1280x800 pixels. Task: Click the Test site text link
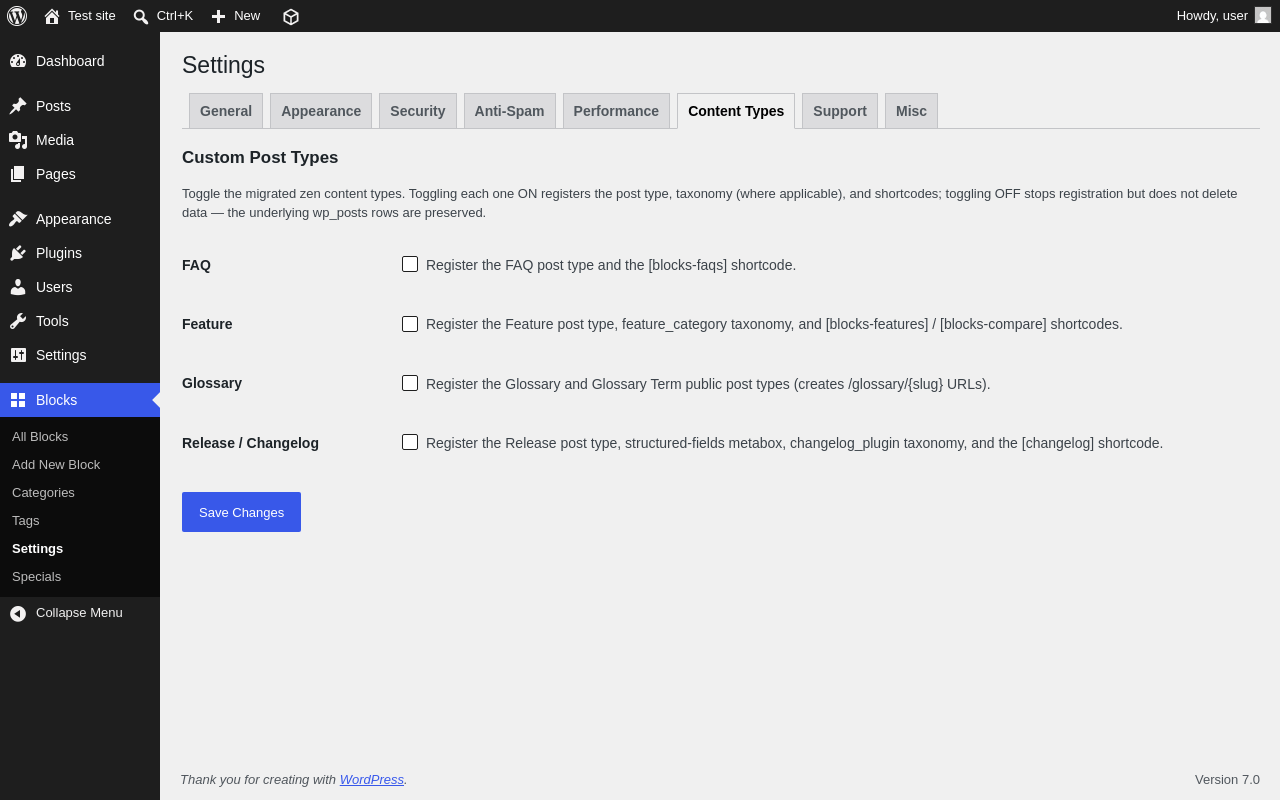click(x=92, y=16)
